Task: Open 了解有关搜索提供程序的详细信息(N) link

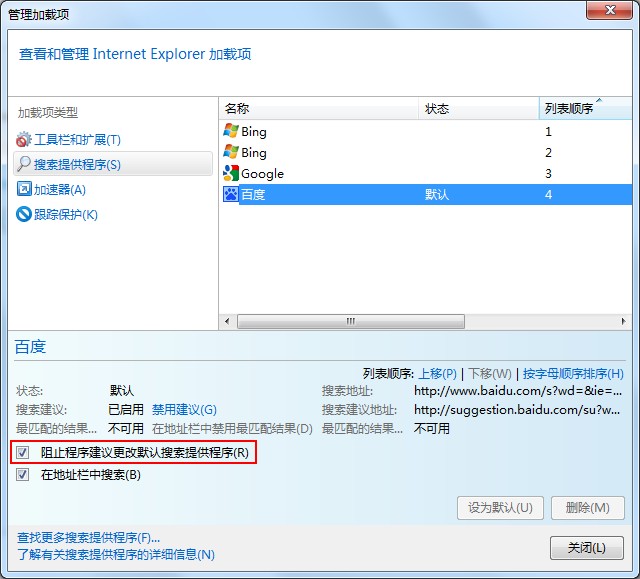Action: point(116,555)
